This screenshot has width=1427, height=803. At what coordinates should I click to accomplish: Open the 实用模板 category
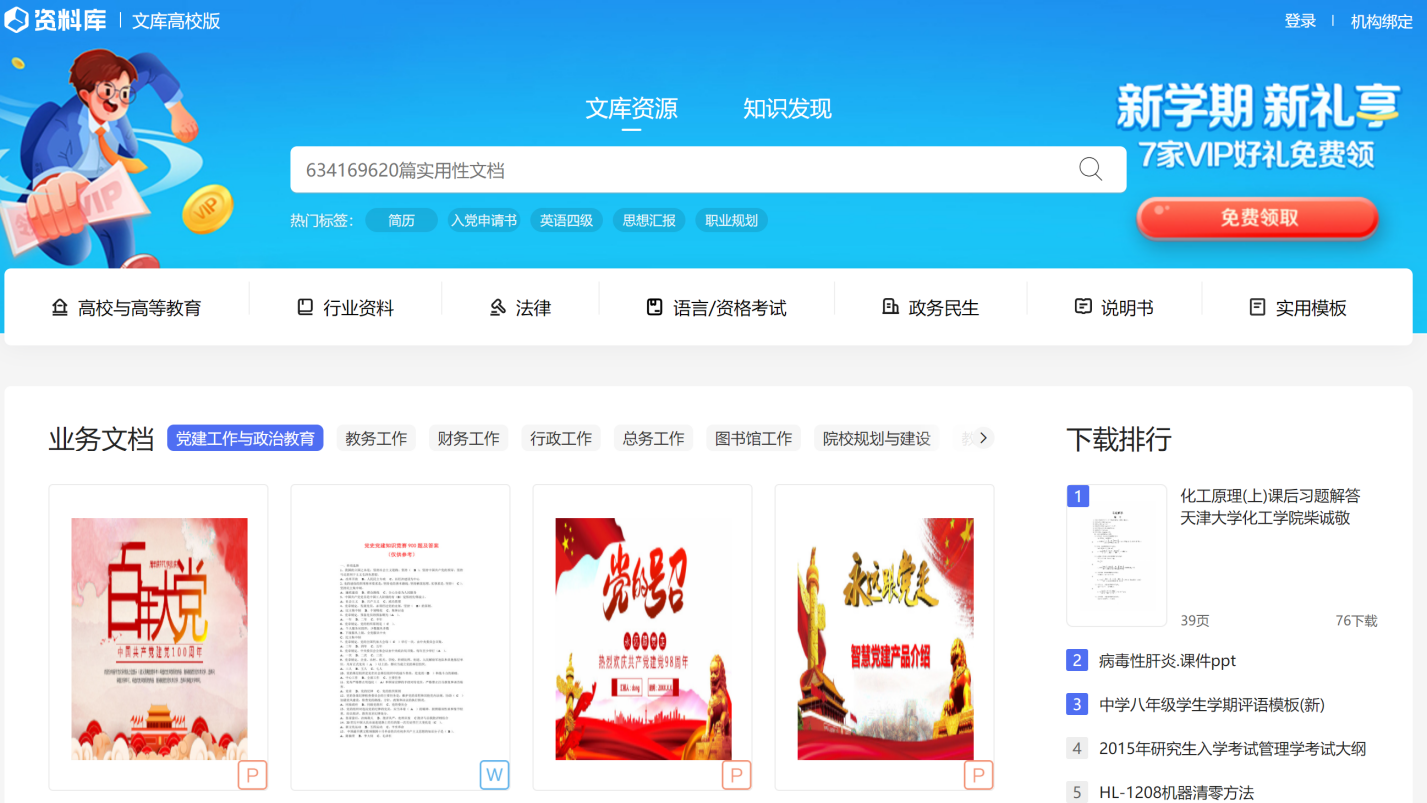coord(1298,308)
